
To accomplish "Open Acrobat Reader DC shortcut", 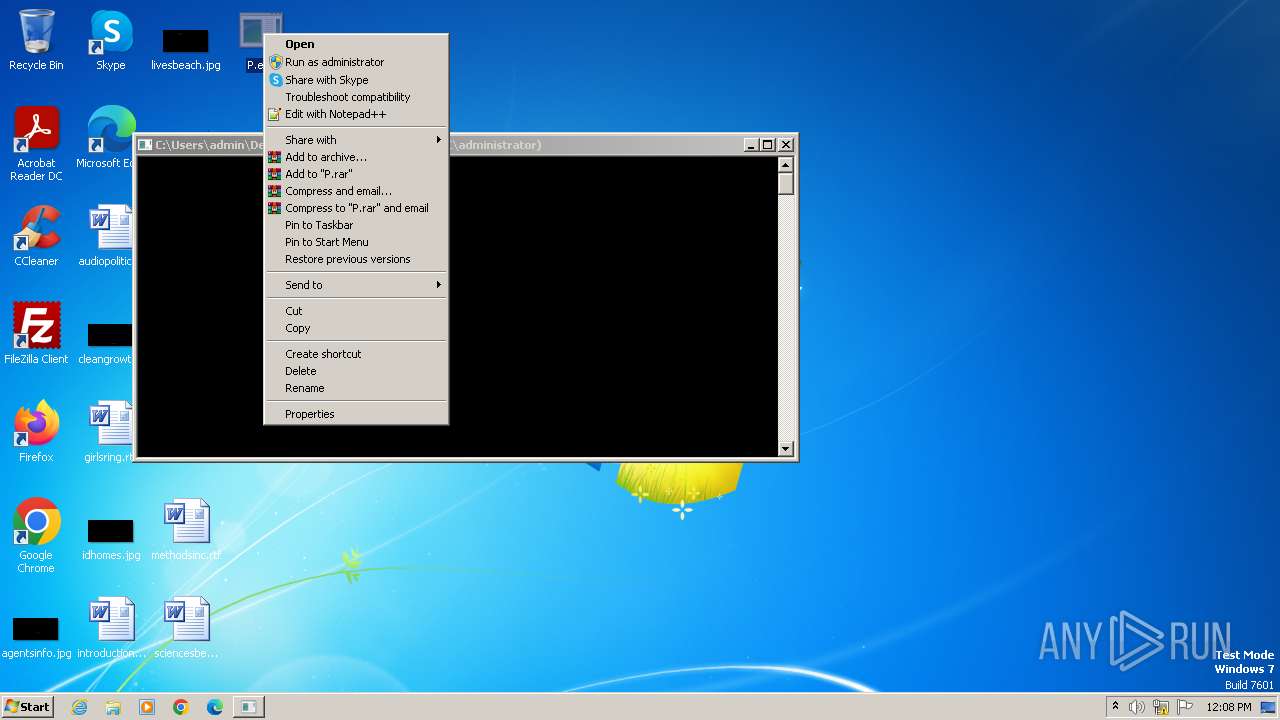I will 36,144.
